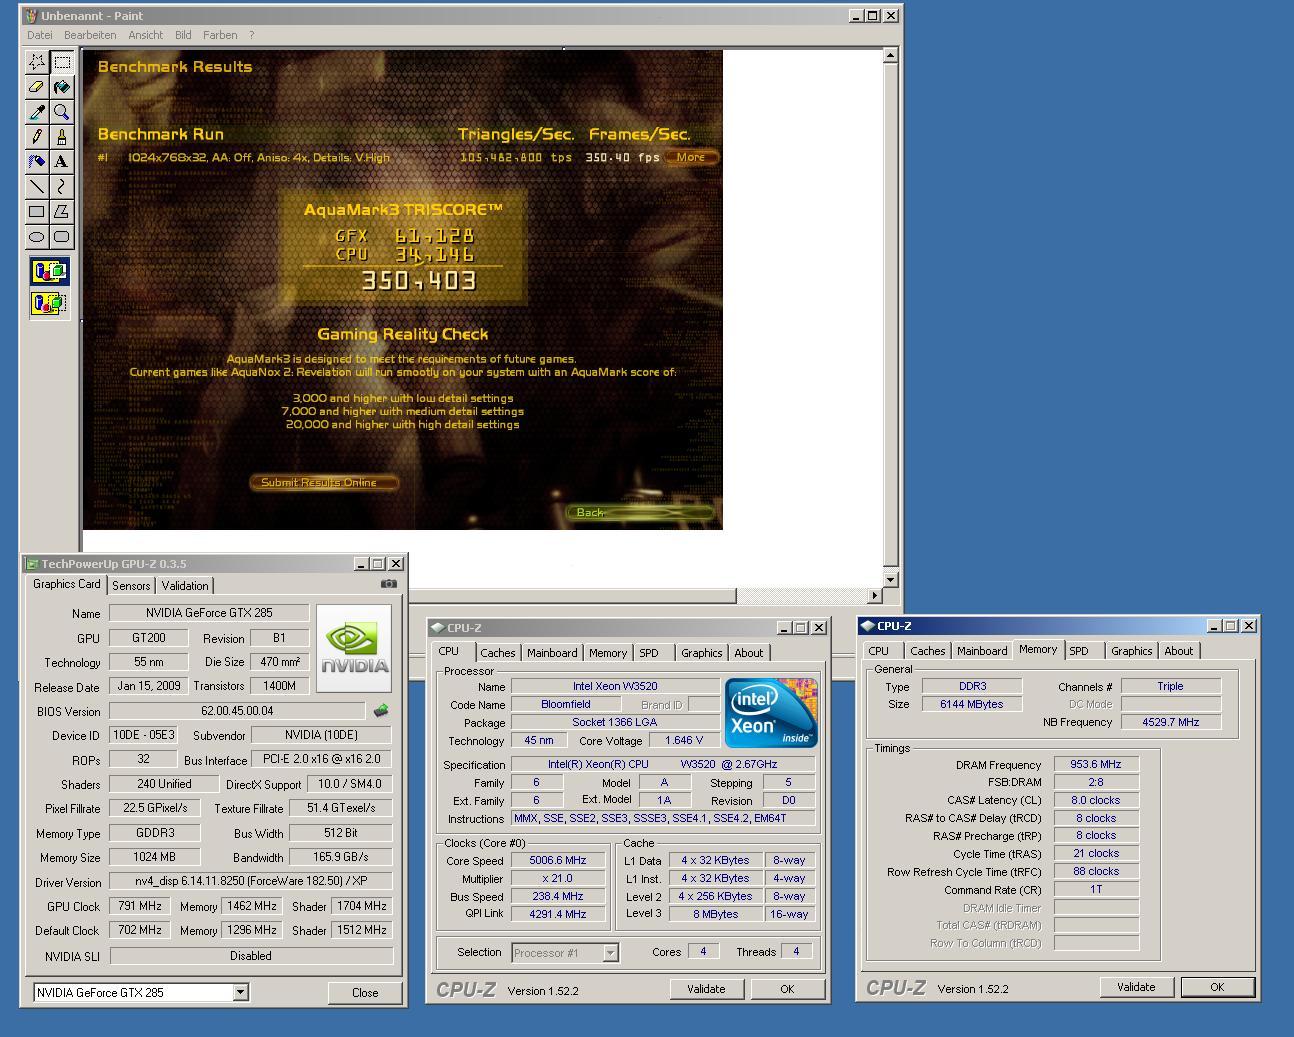Select the Free-Form Select tool in Paint
This screenshot has width=1294, height=1037.
pos(37,62)
